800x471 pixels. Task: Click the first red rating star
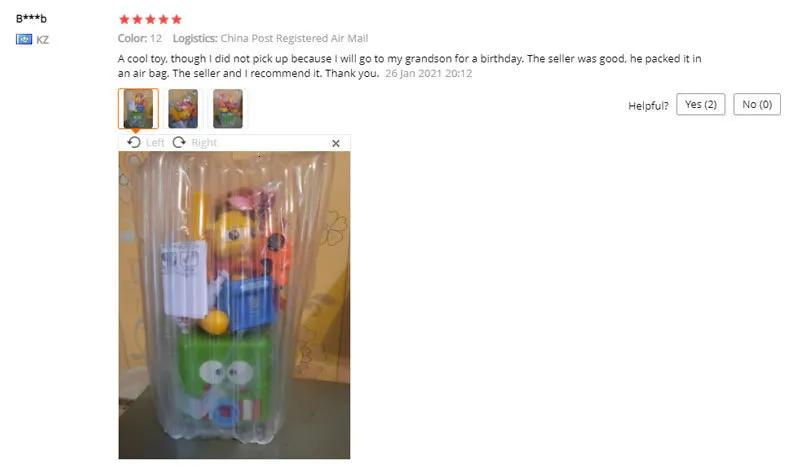coord(124,19)
